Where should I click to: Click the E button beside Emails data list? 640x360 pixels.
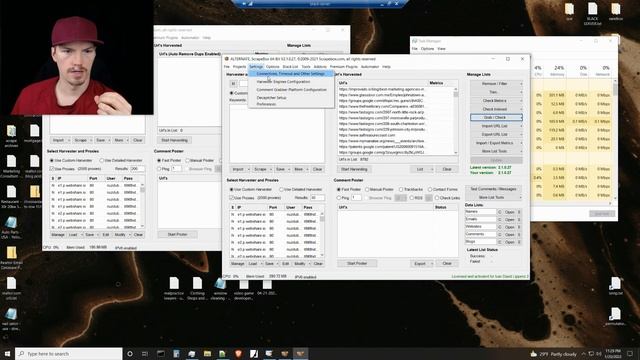[519, 220]
